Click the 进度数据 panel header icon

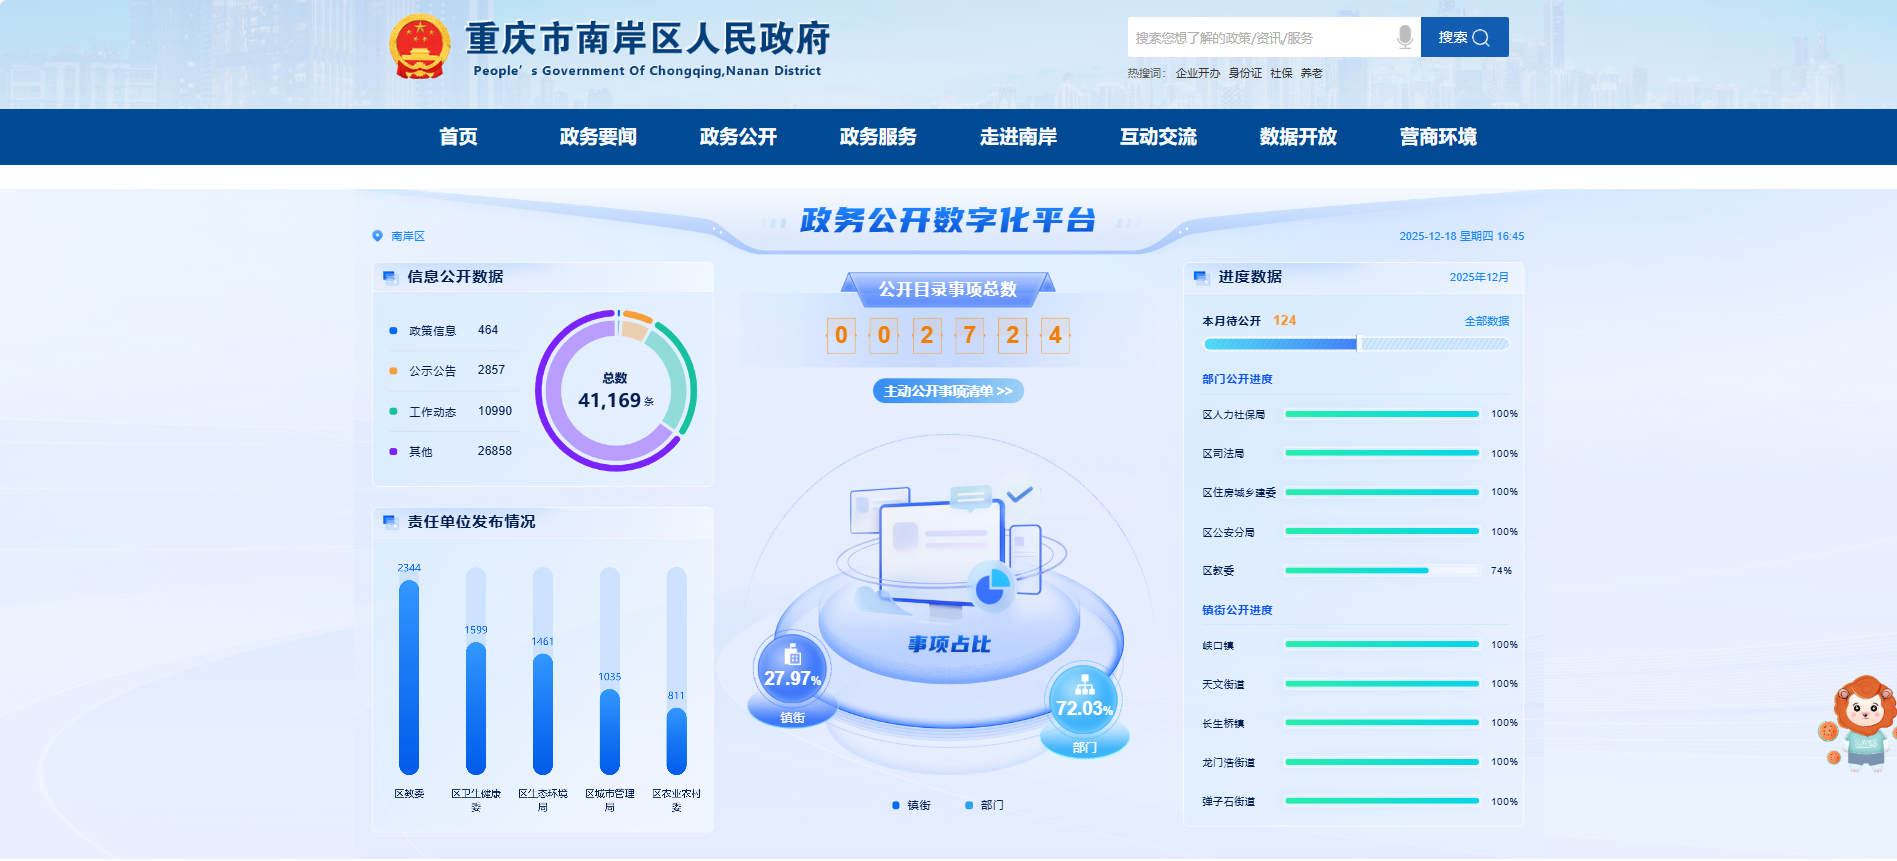(1200, 277)
